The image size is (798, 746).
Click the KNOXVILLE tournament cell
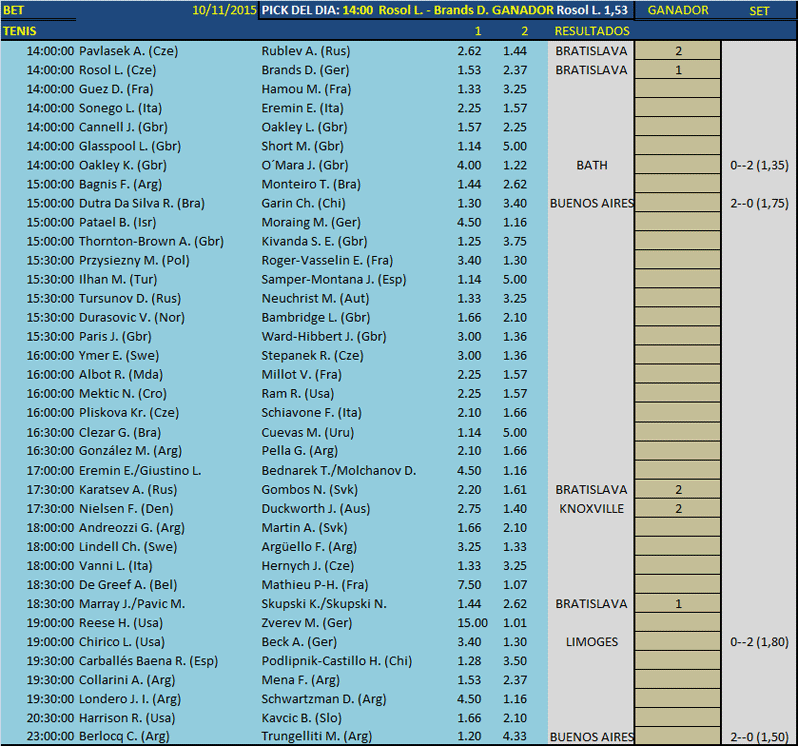[x=591, y=509]
